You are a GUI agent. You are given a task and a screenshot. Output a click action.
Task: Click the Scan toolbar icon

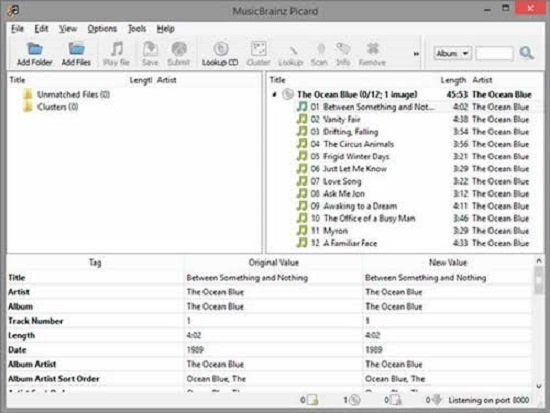(320, 49)
